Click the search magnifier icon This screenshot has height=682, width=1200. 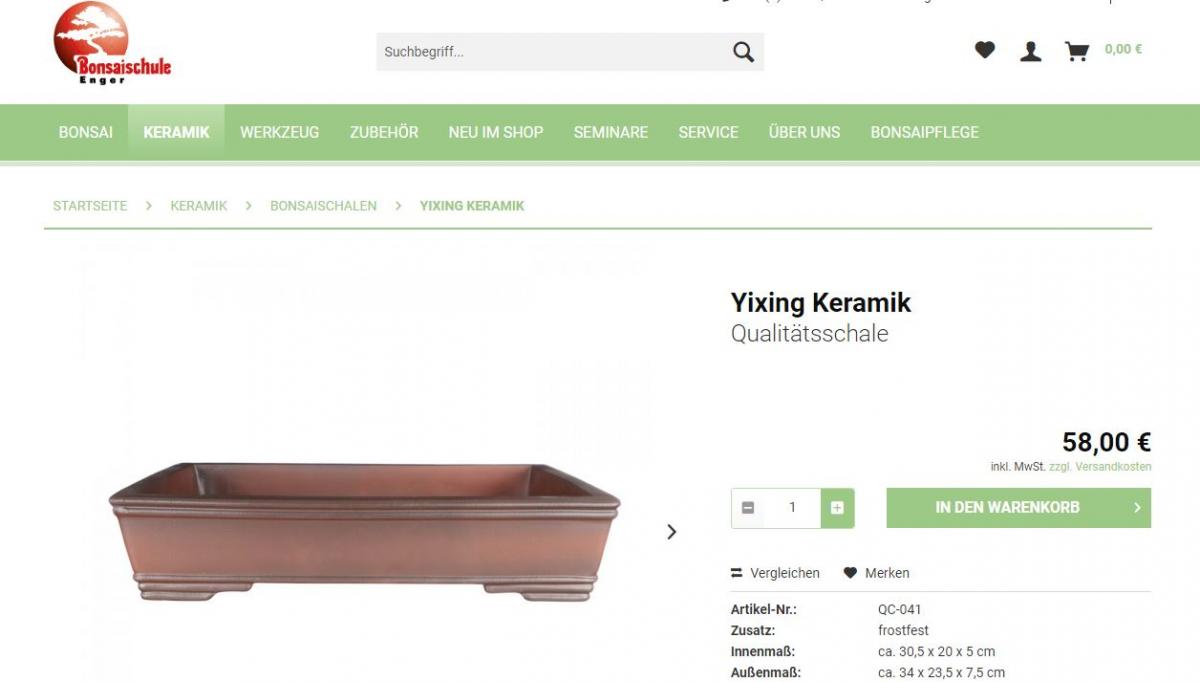(x=743, y=52)
